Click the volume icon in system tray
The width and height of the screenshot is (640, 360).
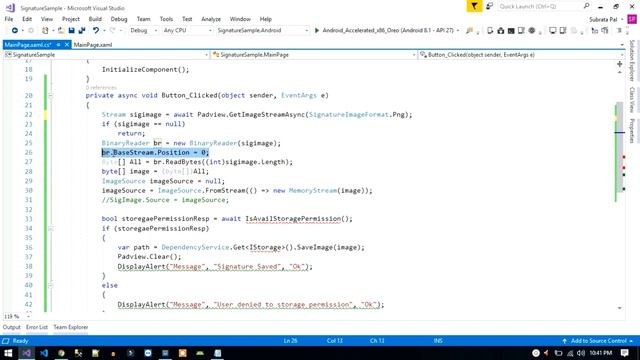tap(581, 353)
